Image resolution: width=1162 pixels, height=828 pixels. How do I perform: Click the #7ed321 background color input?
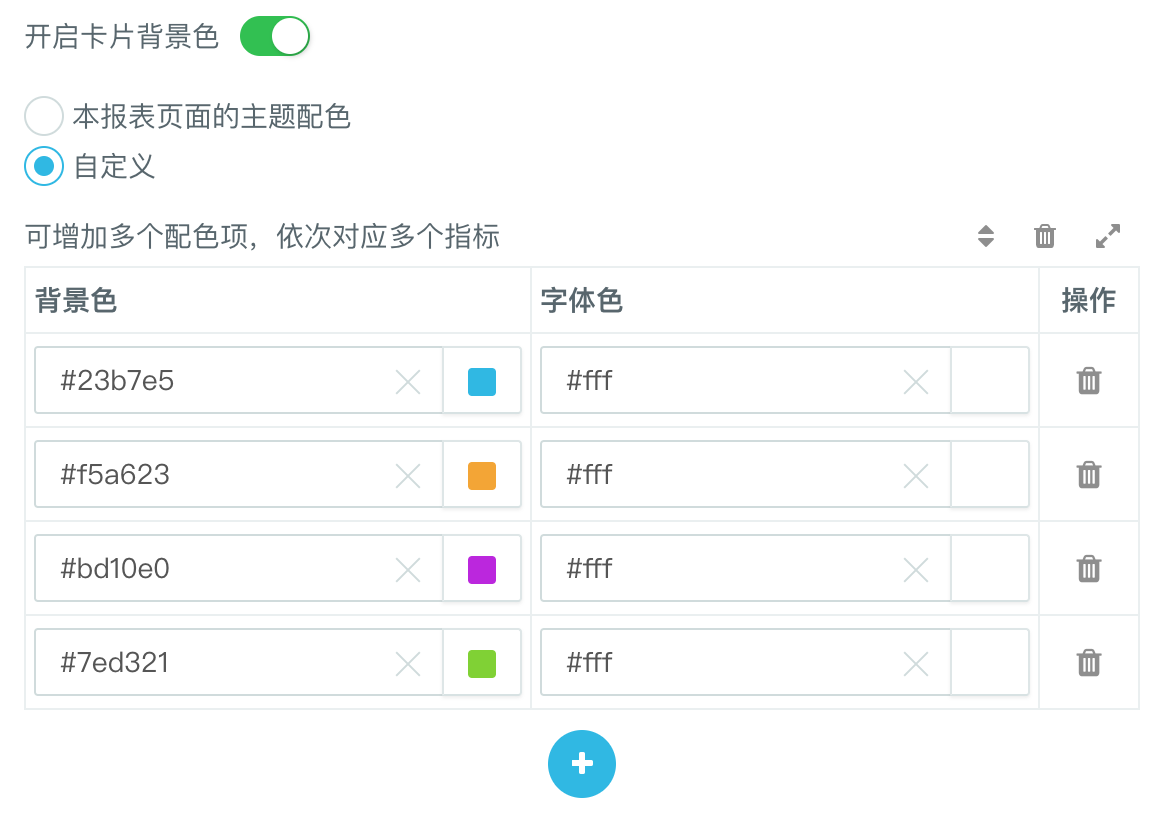click(x=239, y=663)
